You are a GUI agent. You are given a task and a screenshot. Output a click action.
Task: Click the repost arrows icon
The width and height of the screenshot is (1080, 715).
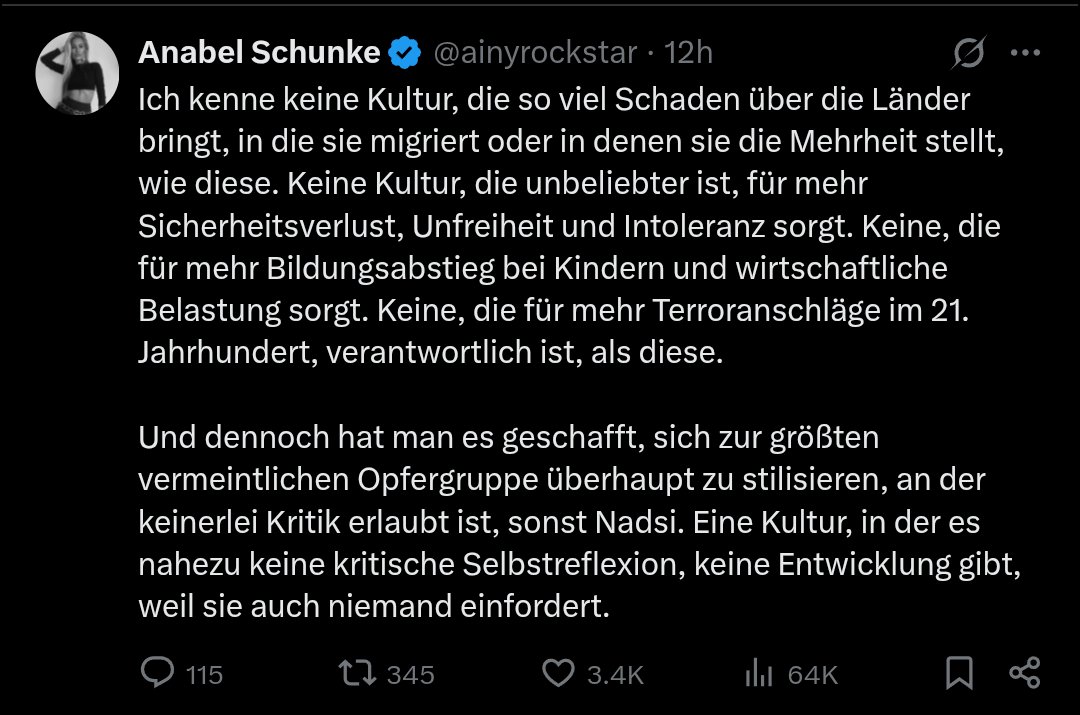[x=356, y=673]
